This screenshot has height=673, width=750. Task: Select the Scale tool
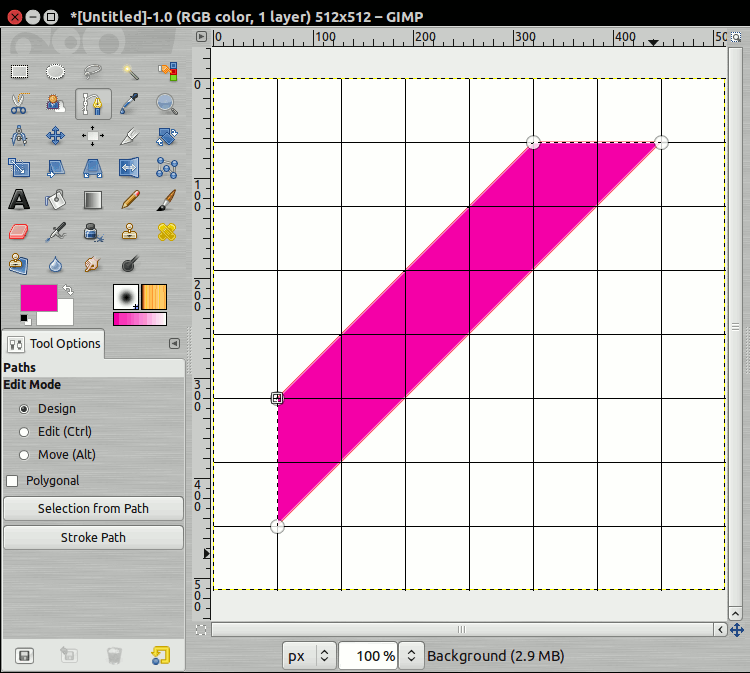pyautogui.click(x=19, y=168)
